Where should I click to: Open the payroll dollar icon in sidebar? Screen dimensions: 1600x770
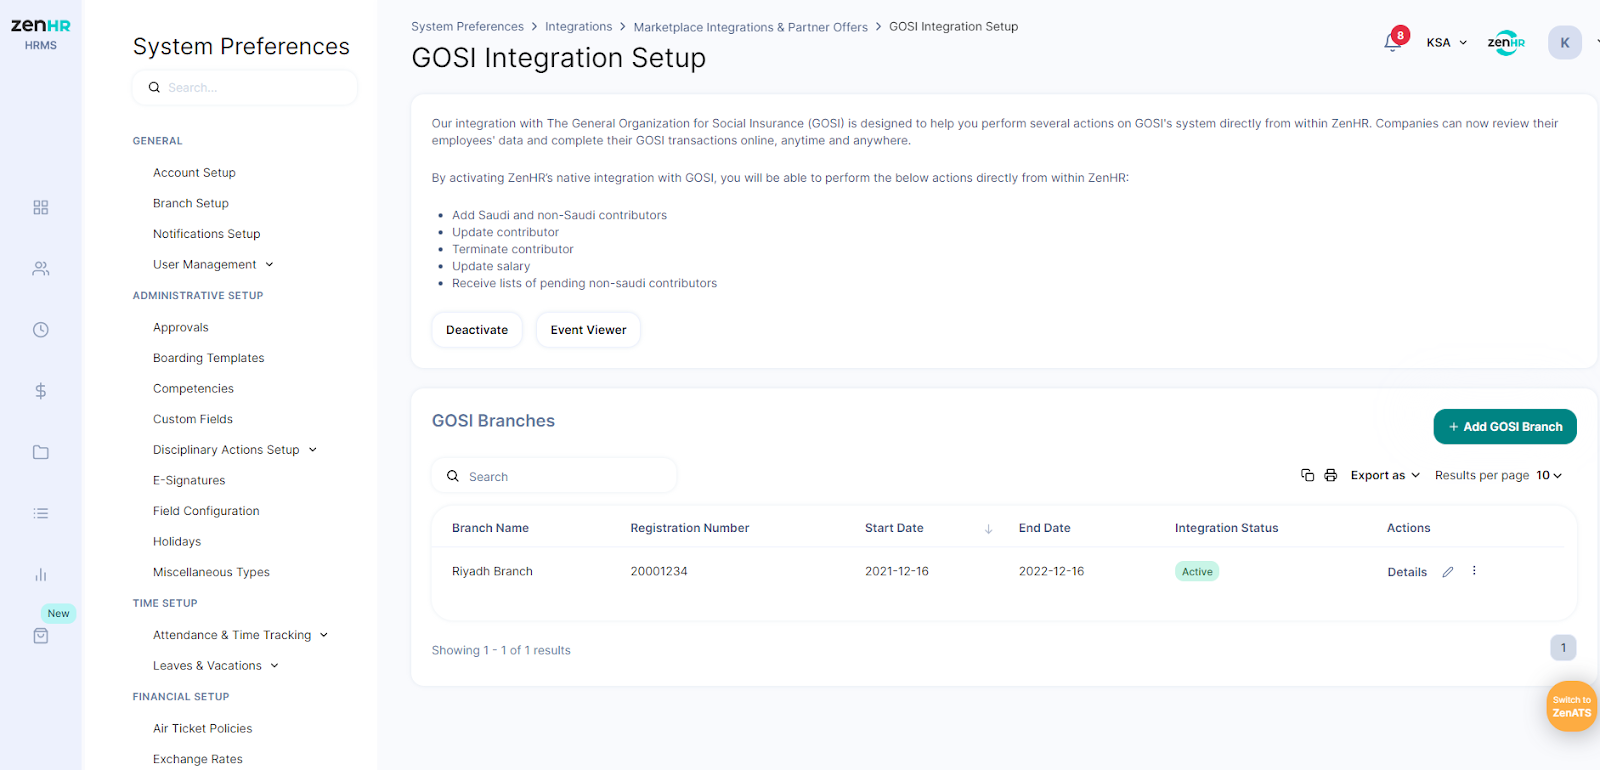coord(40,391)
